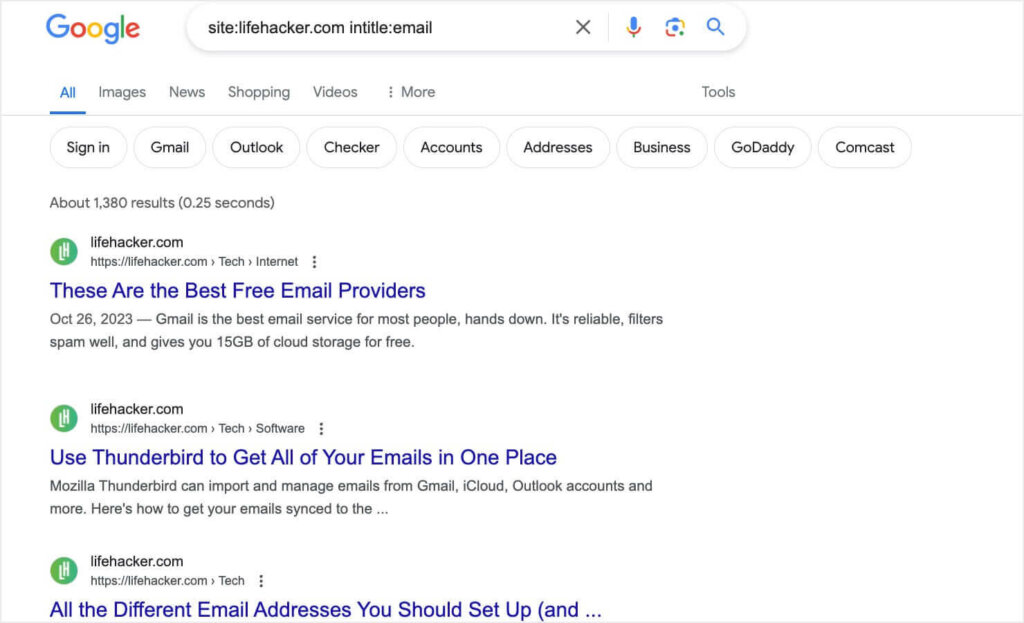The image size is (1024, 623).
Task: Click the lifehacker.com favicon on the first result
Action: pyautogui.click(x=63, y=251)
